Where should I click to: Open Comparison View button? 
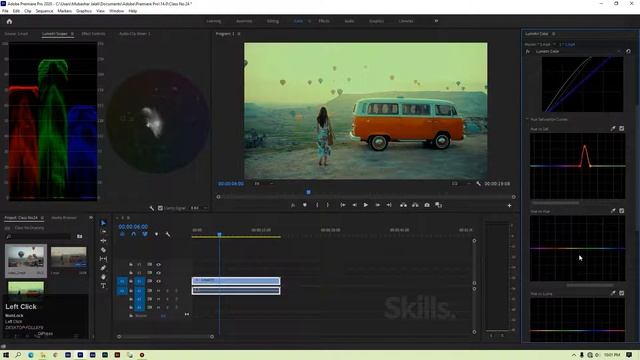pos(439,205)
